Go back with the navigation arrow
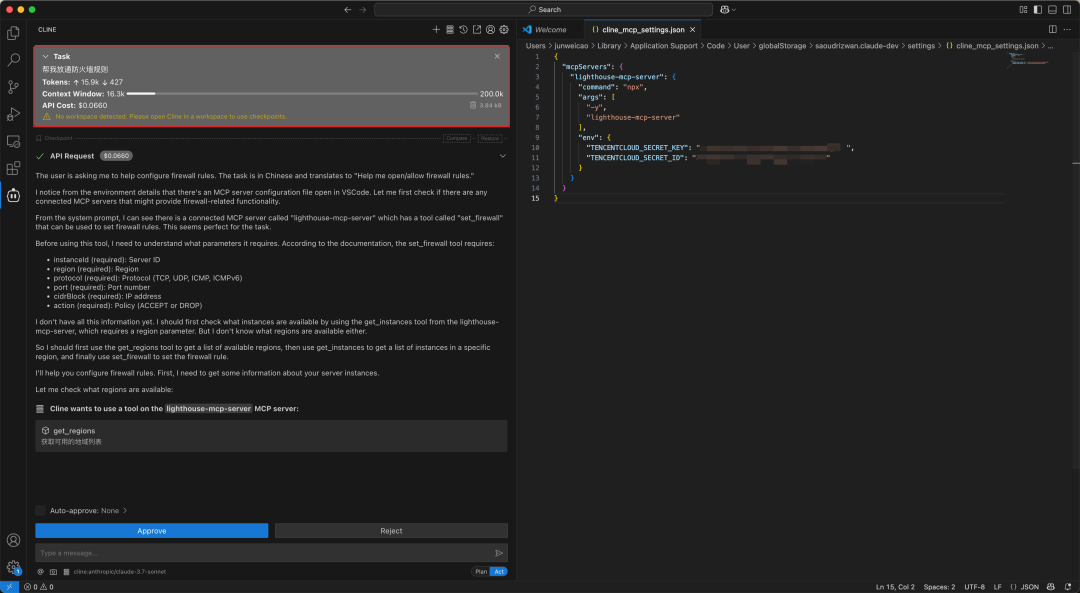Screen dimensions: 1080x593 coord(348,10)
